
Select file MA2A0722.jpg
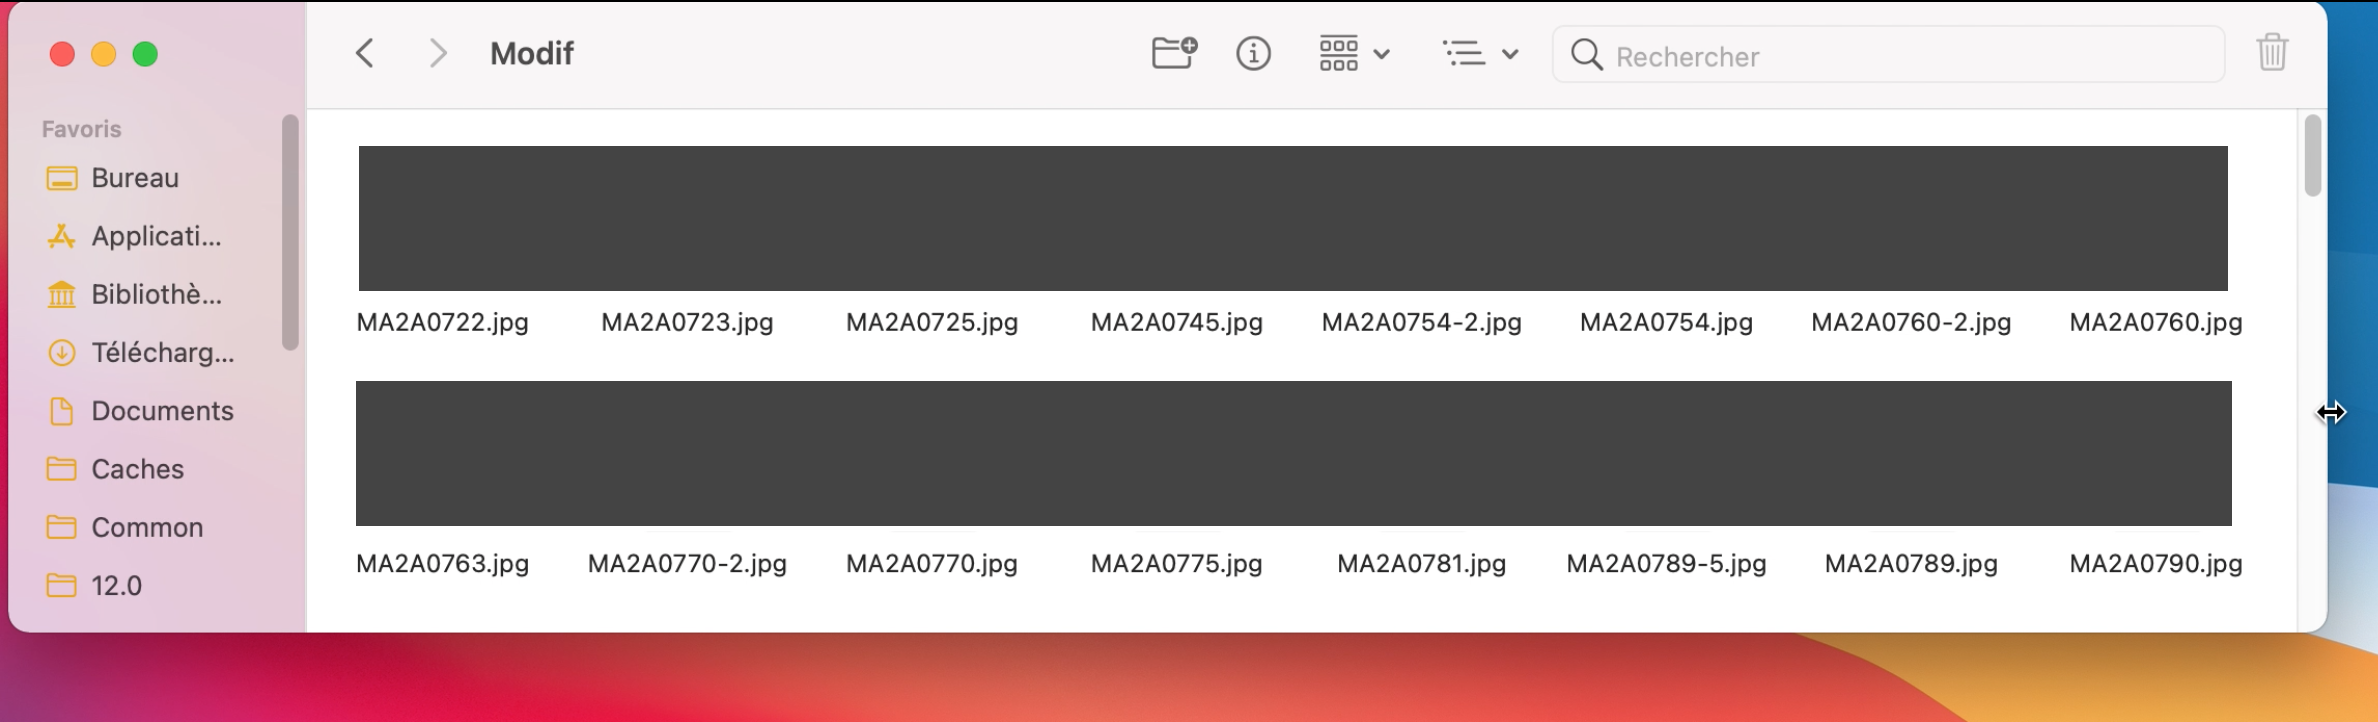[442, 322]
